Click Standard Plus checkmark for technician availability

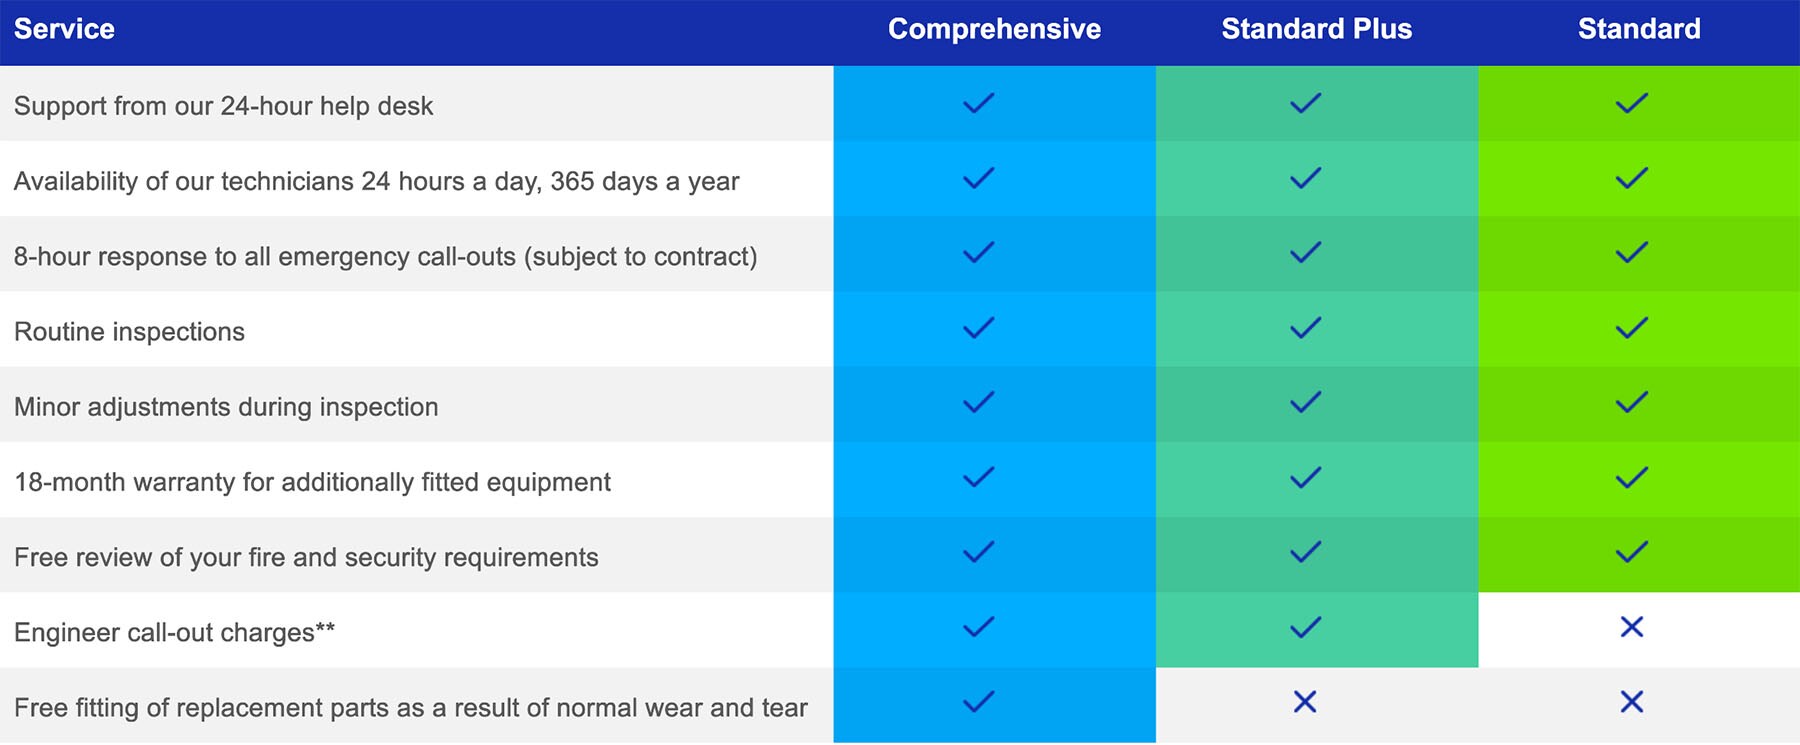coord(1305,178)
